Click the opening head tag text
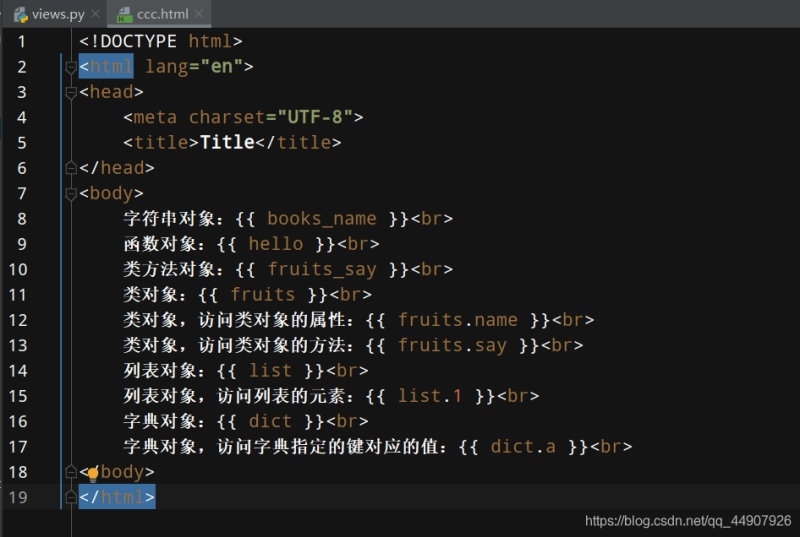The height and width of the screenshot is (537, 800). click(x=111, y=92)
